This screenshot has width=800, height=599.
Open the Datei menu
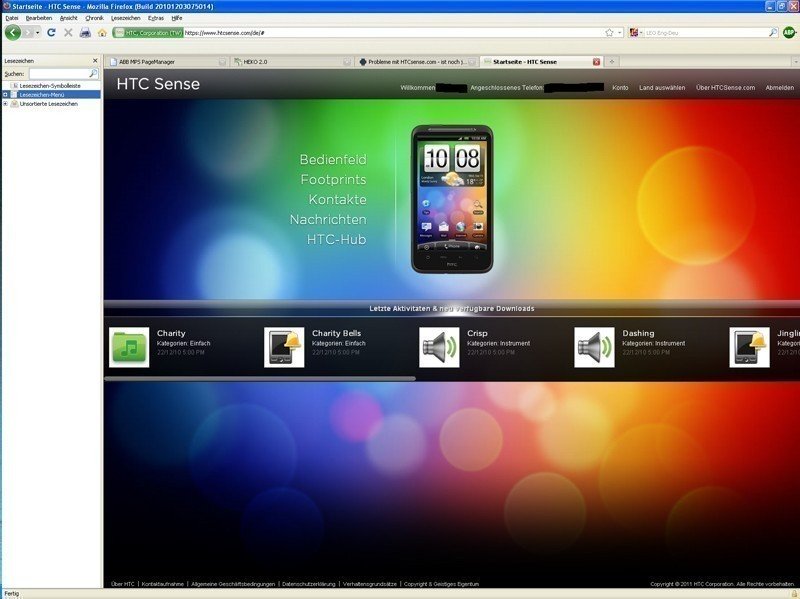pyautogui.click(x=12, y=18)
